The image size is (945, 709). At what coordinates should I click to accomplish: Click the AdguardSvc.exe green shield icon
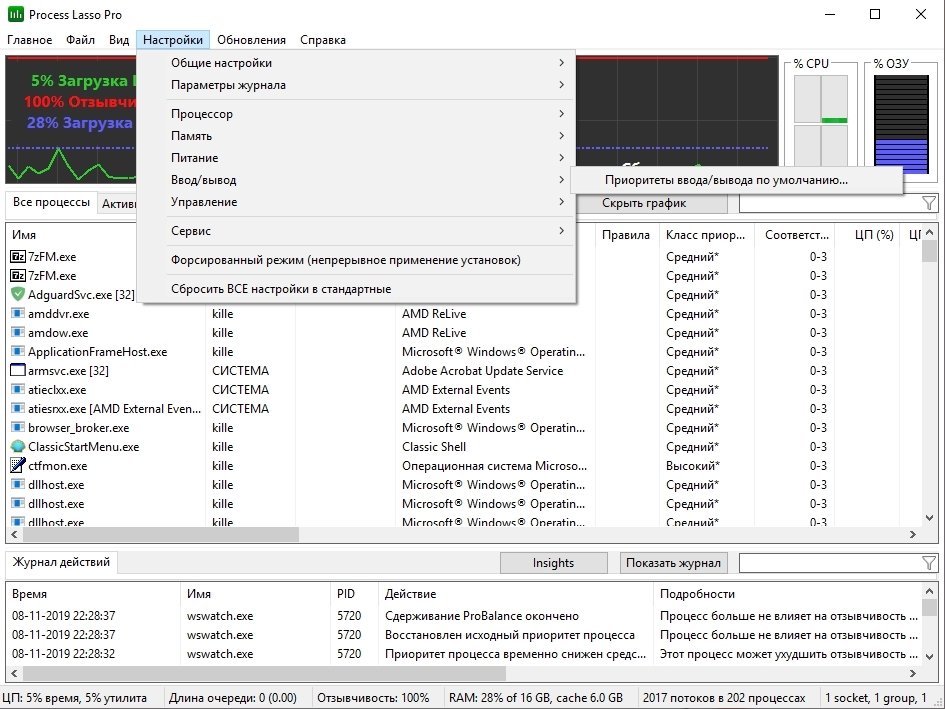point(18,294)
